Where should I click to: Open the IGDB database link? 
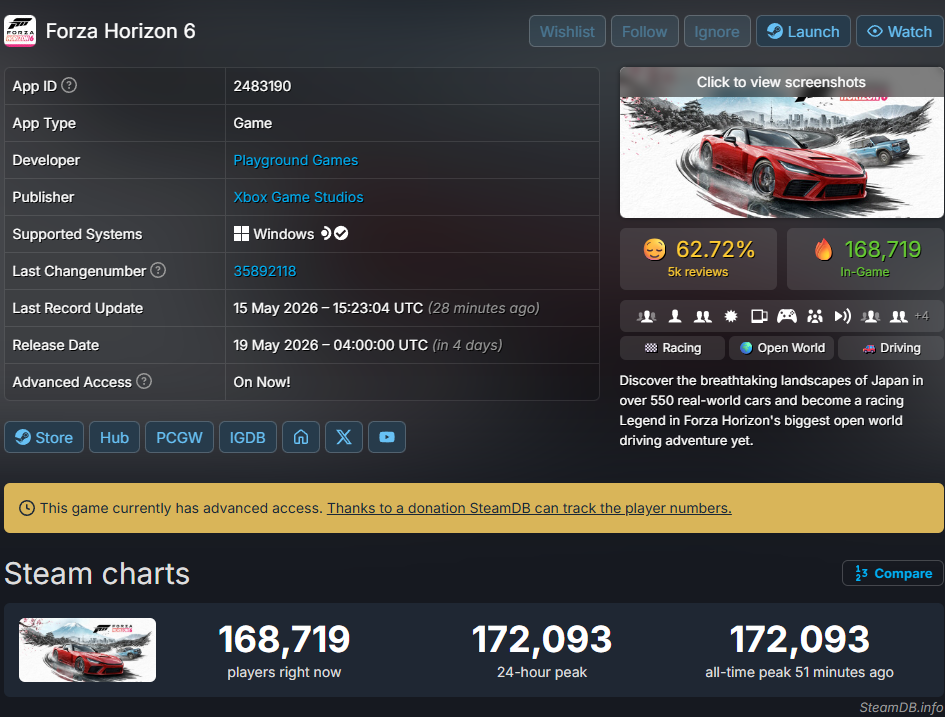[x=247, y=437]
